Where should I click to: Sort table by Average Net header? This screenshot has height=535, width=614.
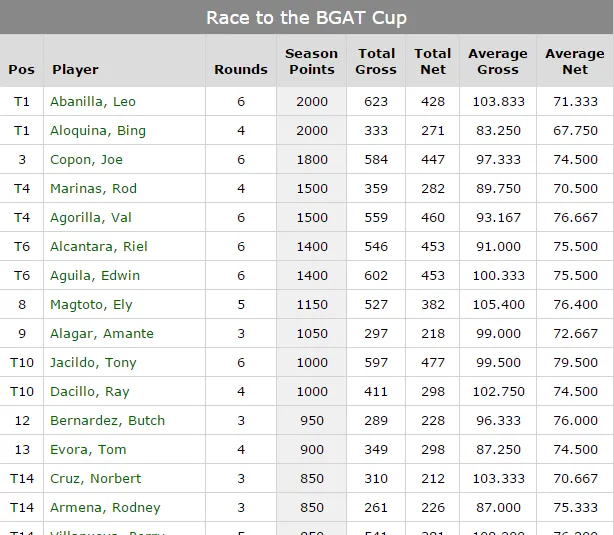pos(574,61)
